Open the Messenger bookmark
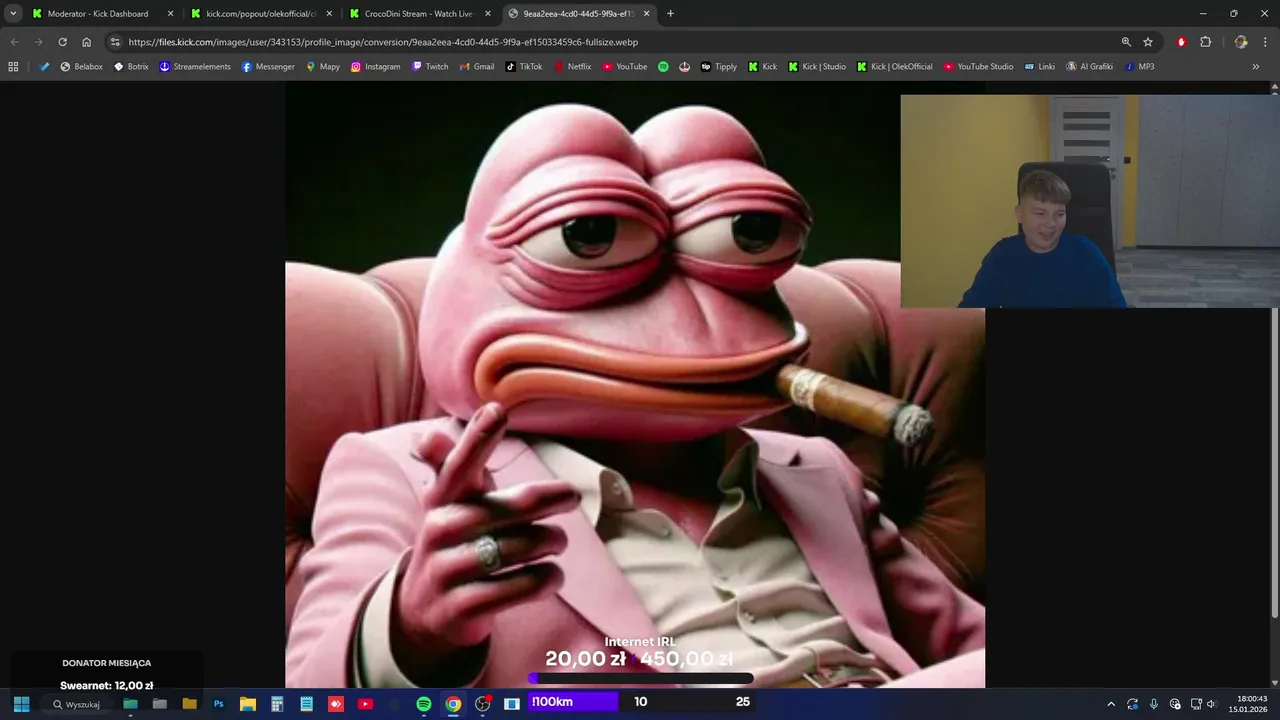Viewport: 1280px width, 720px height. point(268,67)
